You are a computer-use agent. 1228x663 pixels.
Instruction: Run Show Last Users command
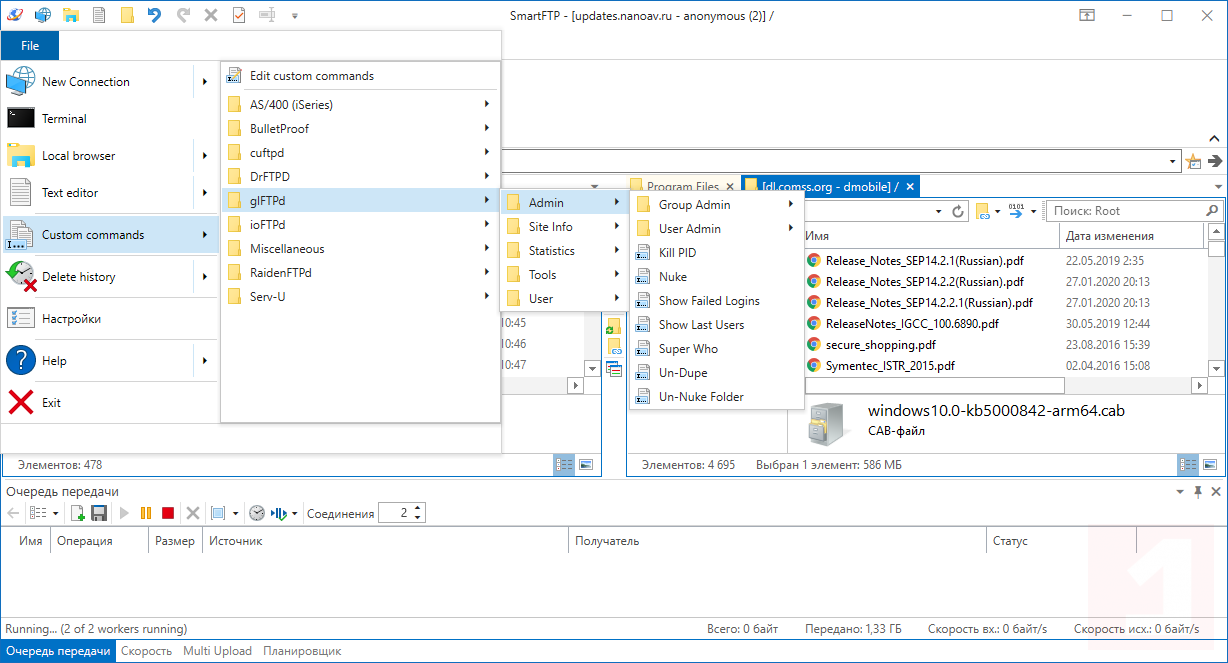pyautogui.click(x=716, y=325)
